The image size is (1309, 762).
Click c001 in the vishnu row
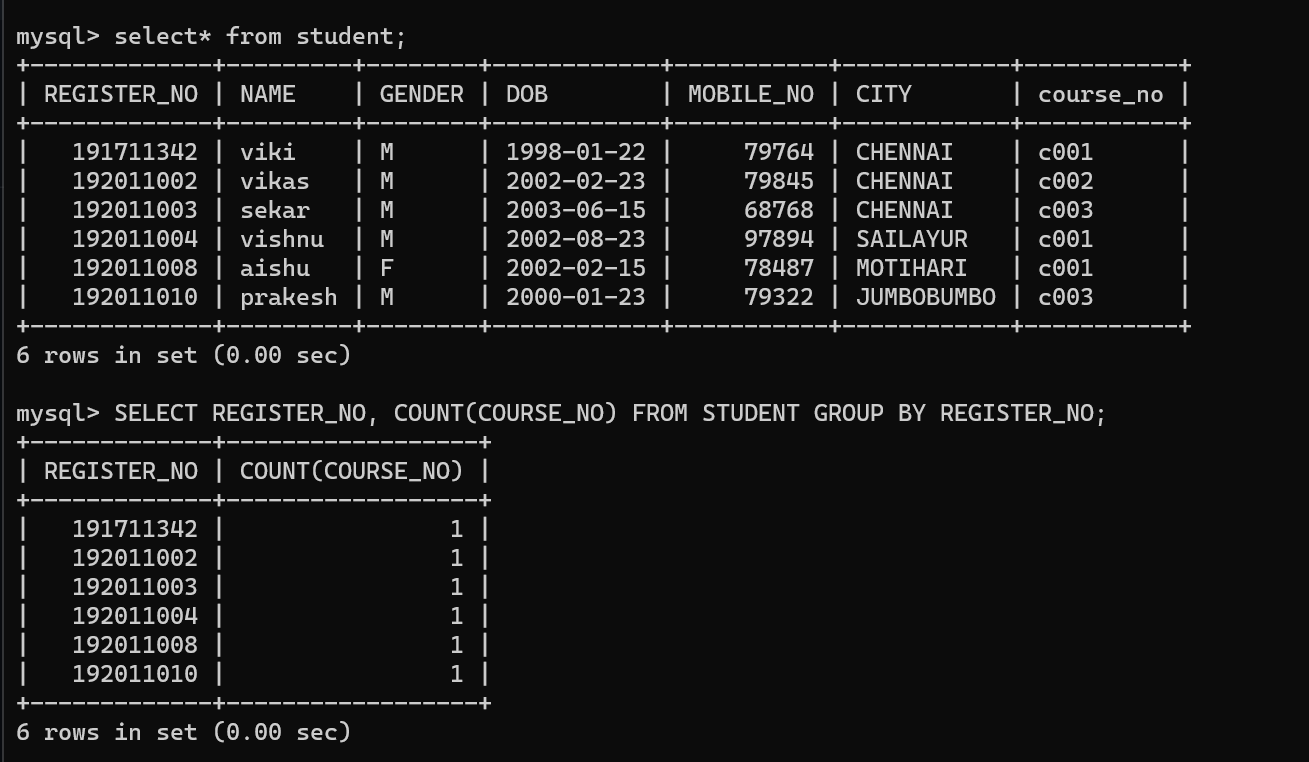point(1066,239)
